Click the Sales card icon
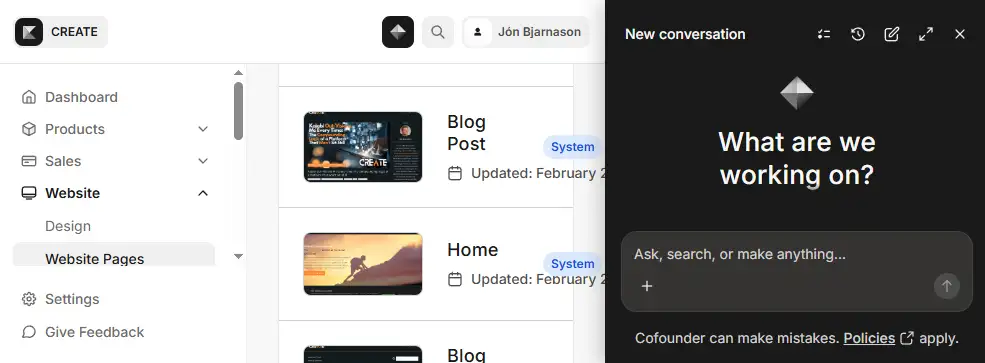This screenshot has width=985, height=363. tap(29, 161)
